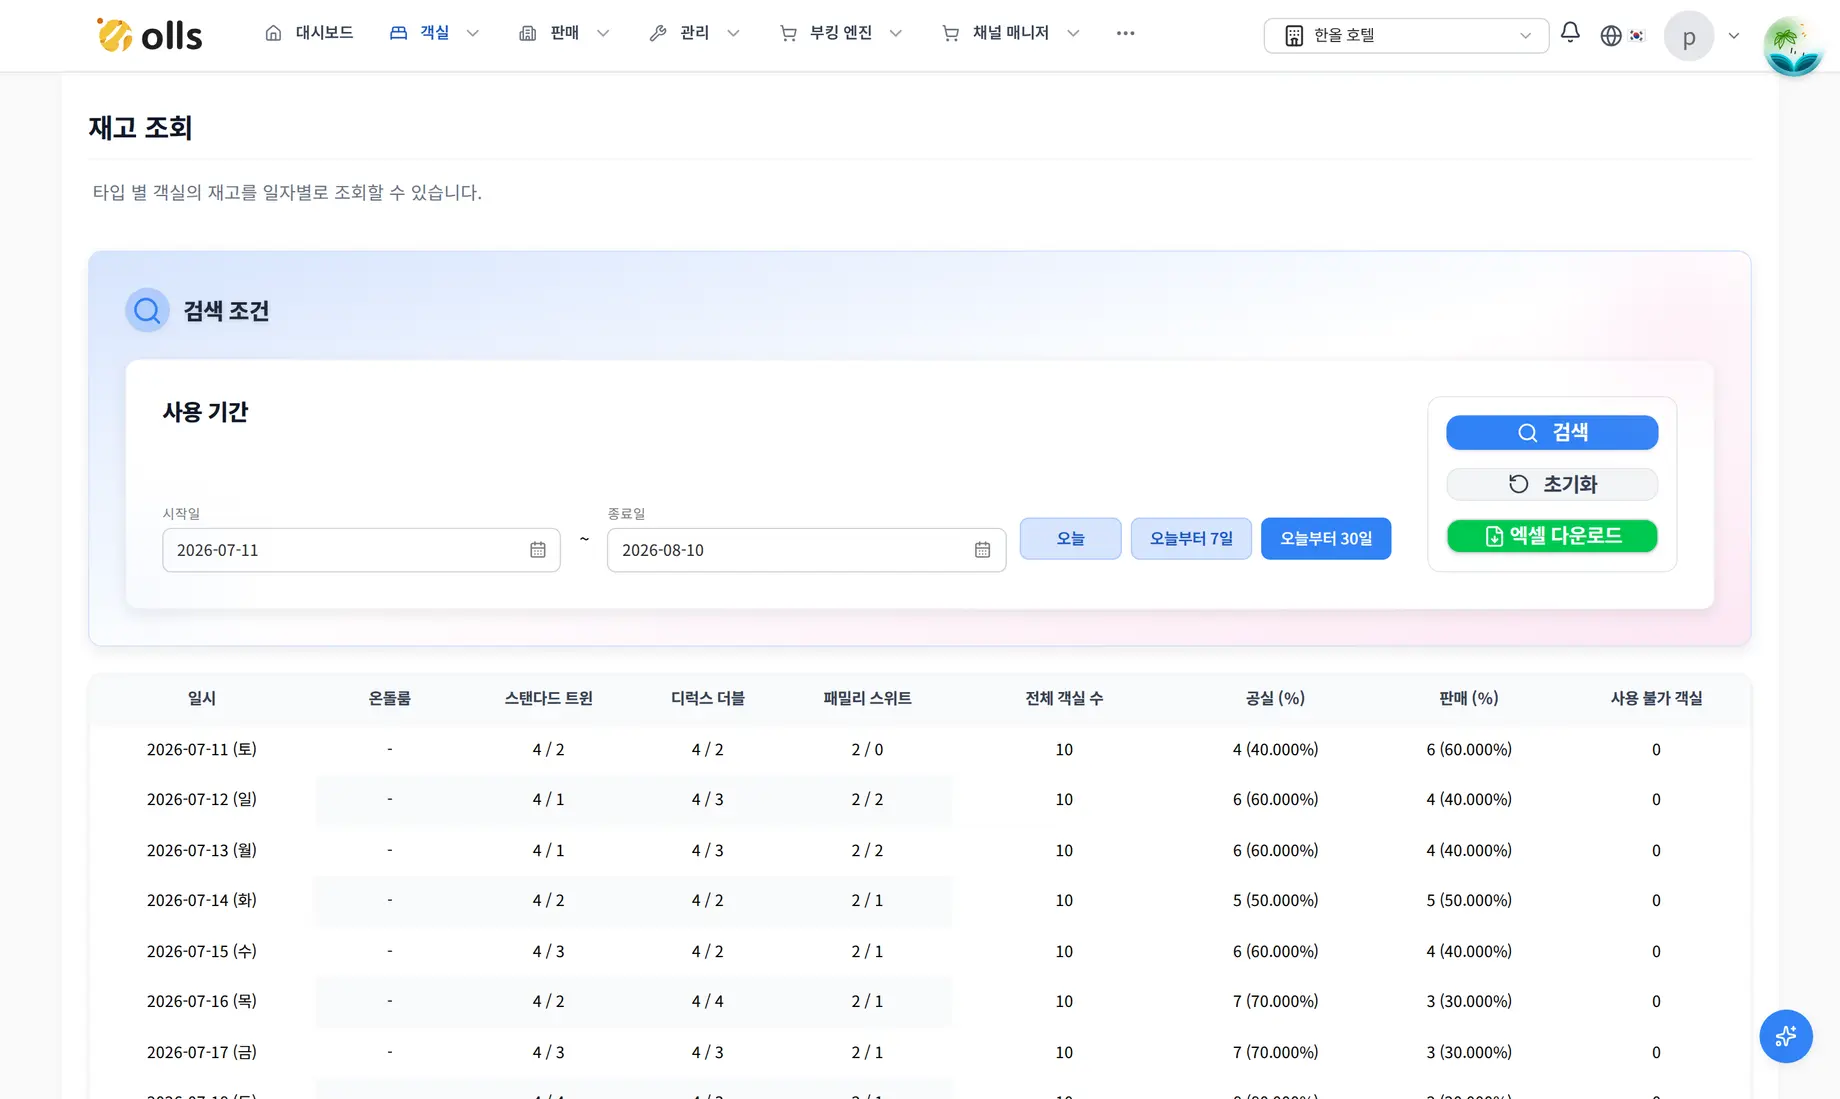Open the 채널 매니저 menu

pos(1010,33)
